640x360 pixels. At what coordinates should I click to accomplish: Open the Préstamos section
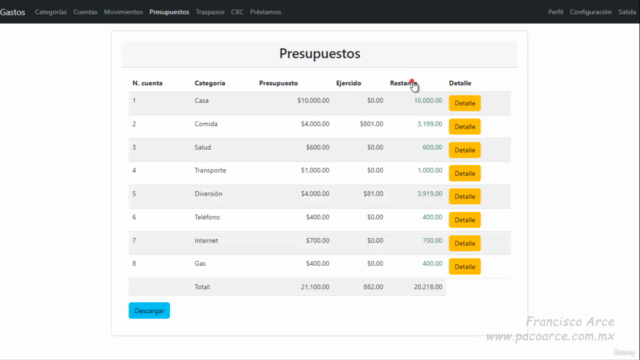click(x=265, y=12)
